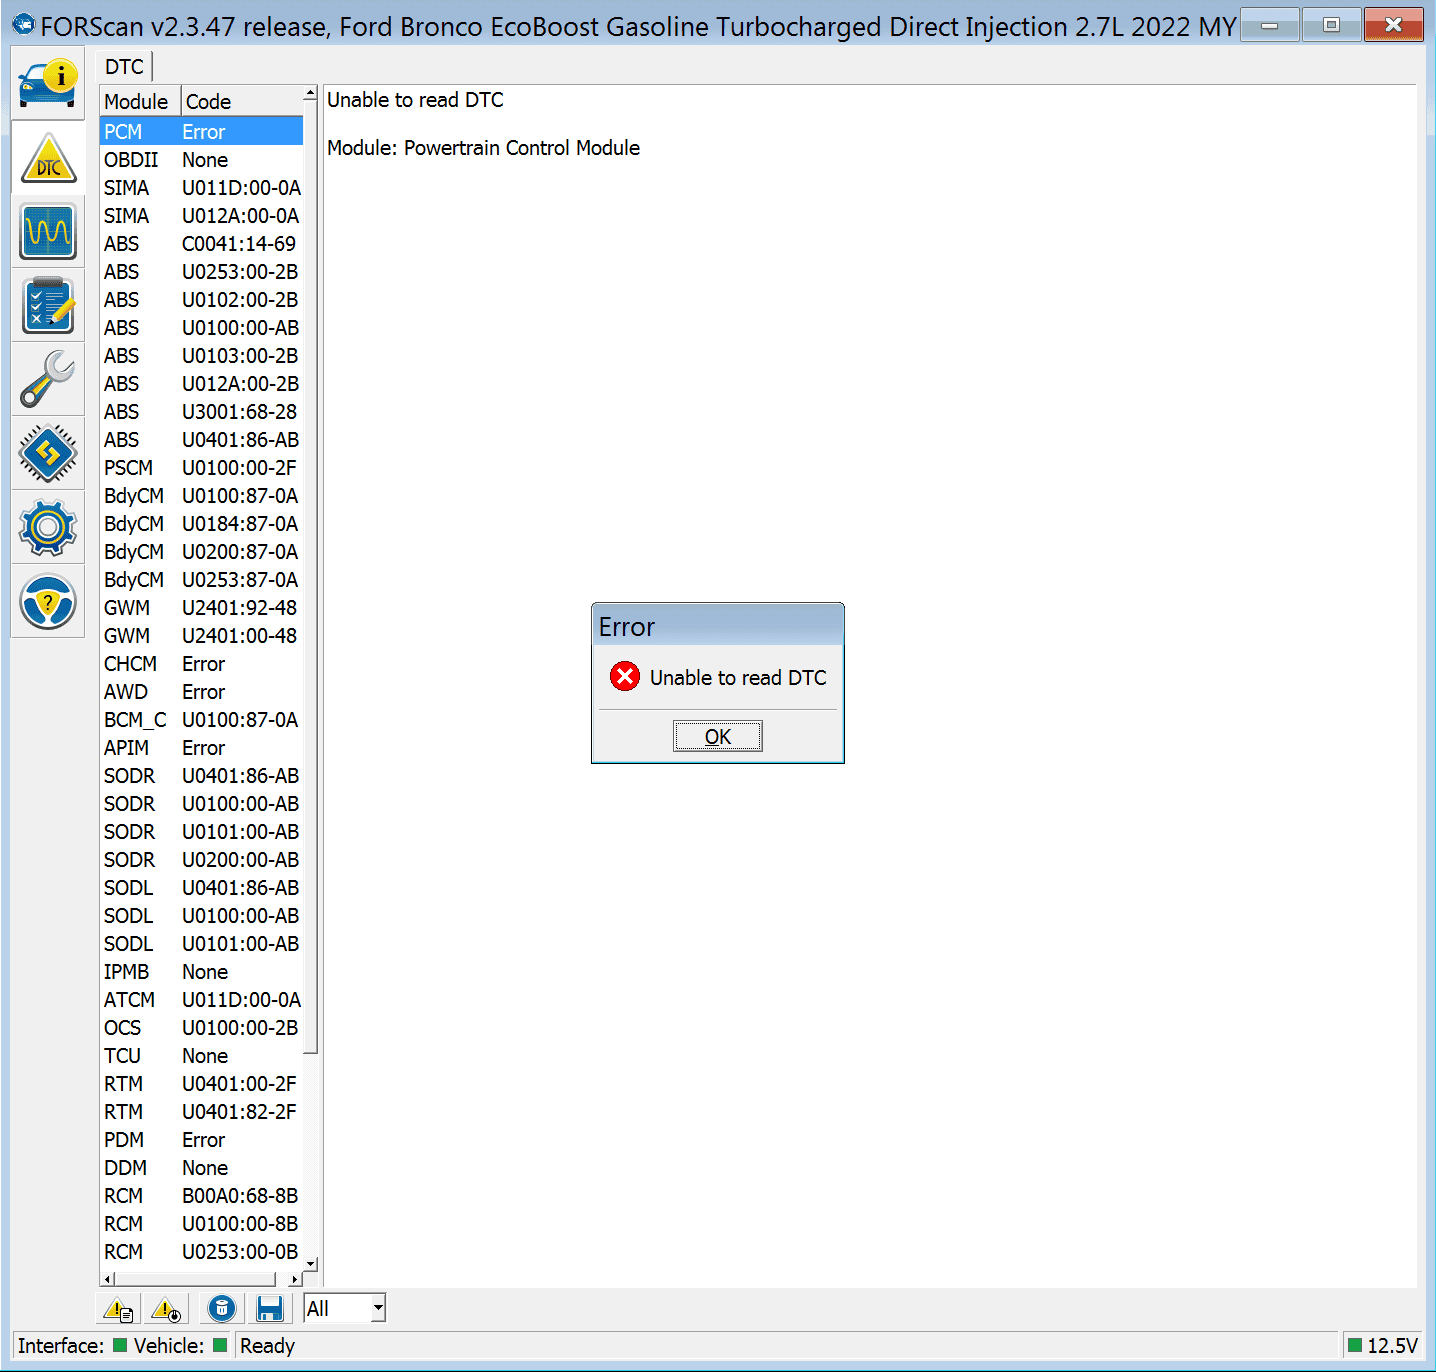The image size is (1436, 1372).
Task: Click the blue trash clear DTC button
Action: (222, 1308)
